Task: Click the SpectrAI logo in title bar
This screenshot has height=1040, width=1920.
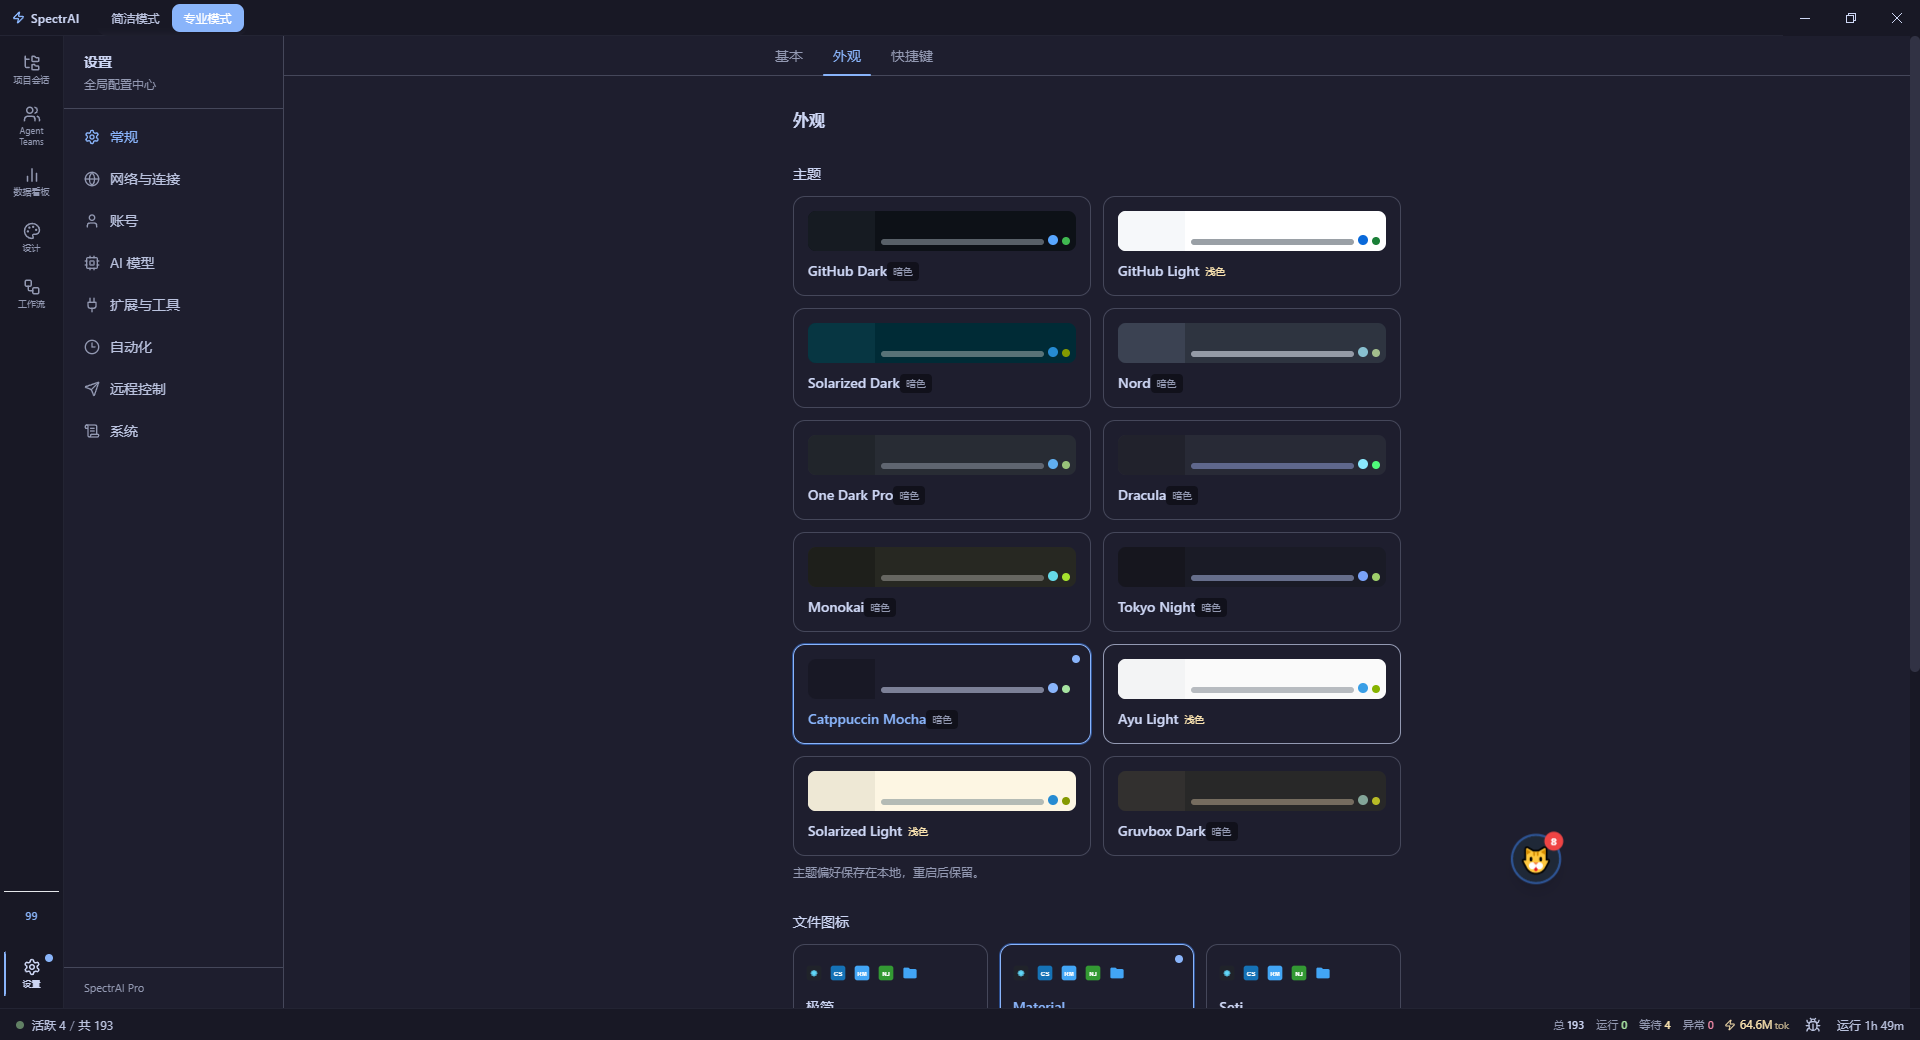Action: point(46,18)
